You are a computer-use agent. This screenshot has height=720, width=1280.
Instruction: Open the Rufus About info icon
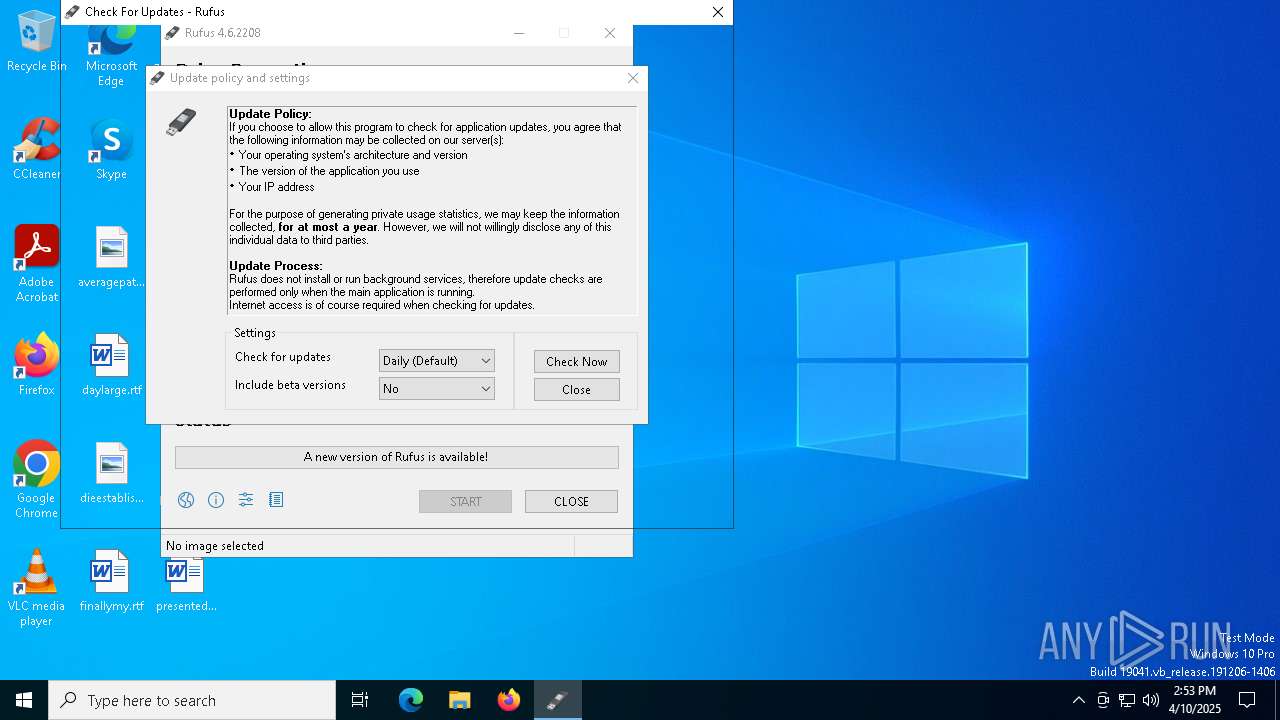point(216,500)
